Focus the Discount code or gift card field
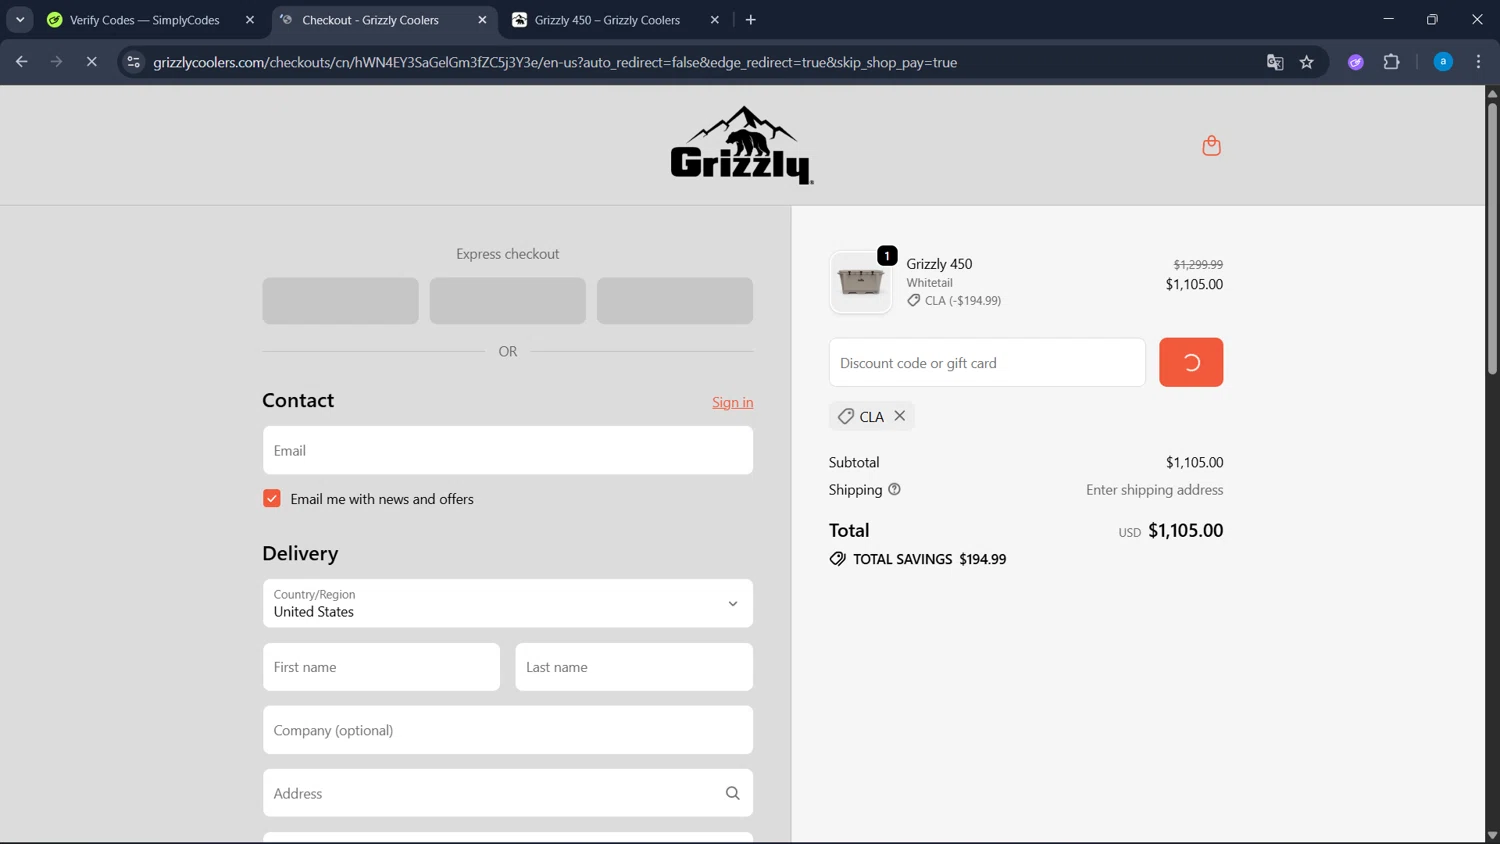The image size is (1500, 844). [987, 362]
